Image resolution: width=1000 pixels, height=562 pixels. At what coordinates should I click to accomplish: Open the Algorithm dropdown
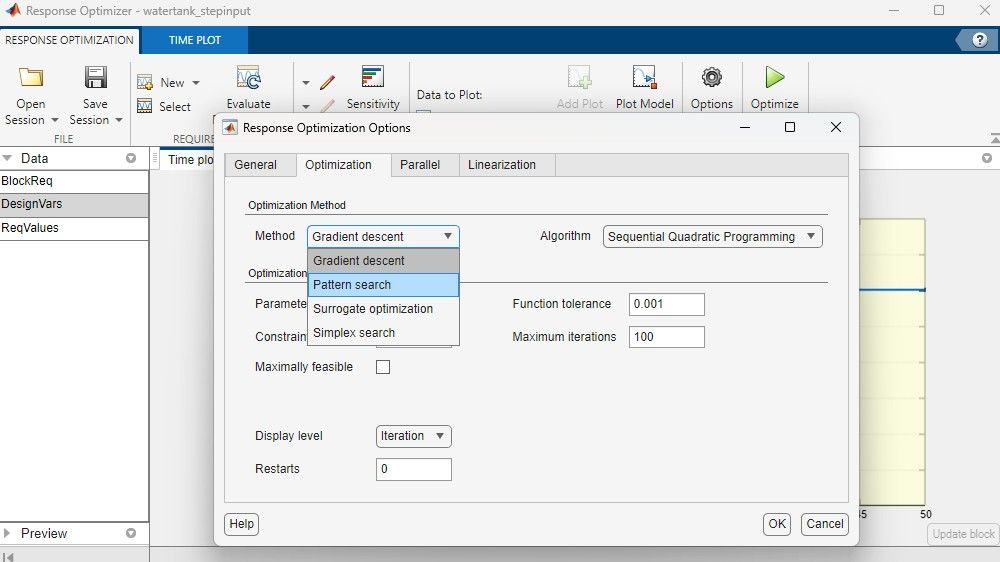click(x=713, y=237)
